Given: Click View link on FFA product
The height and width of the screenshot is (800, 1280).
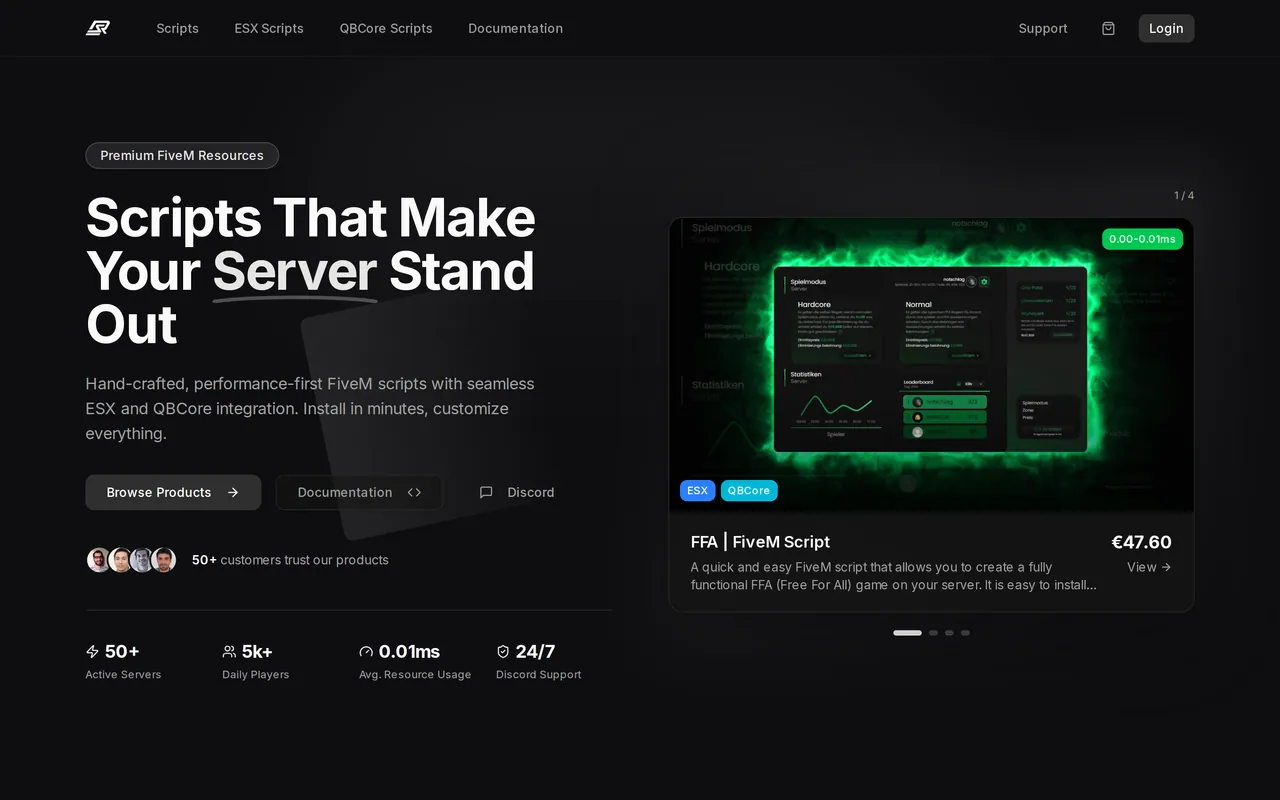Looking at the screenshot, I should coord(1149,567).
